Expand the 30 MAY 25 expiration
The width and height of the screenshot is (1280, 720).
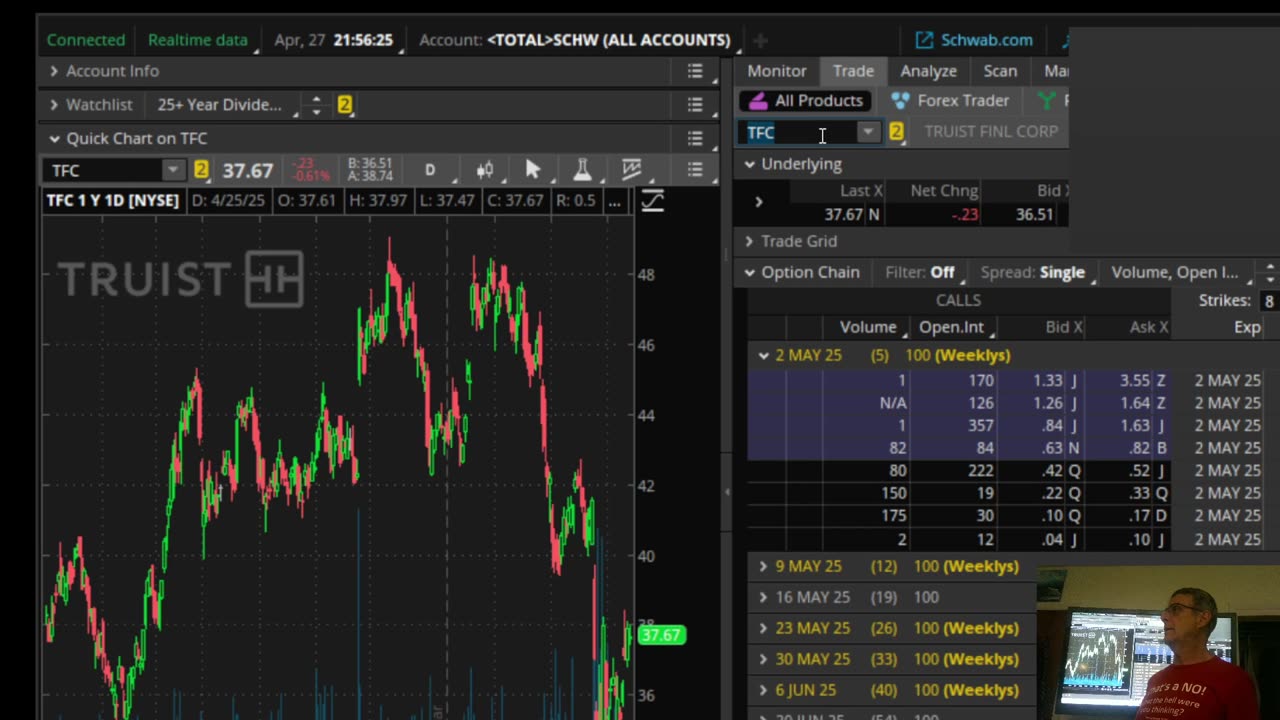[x=763, y=659]
